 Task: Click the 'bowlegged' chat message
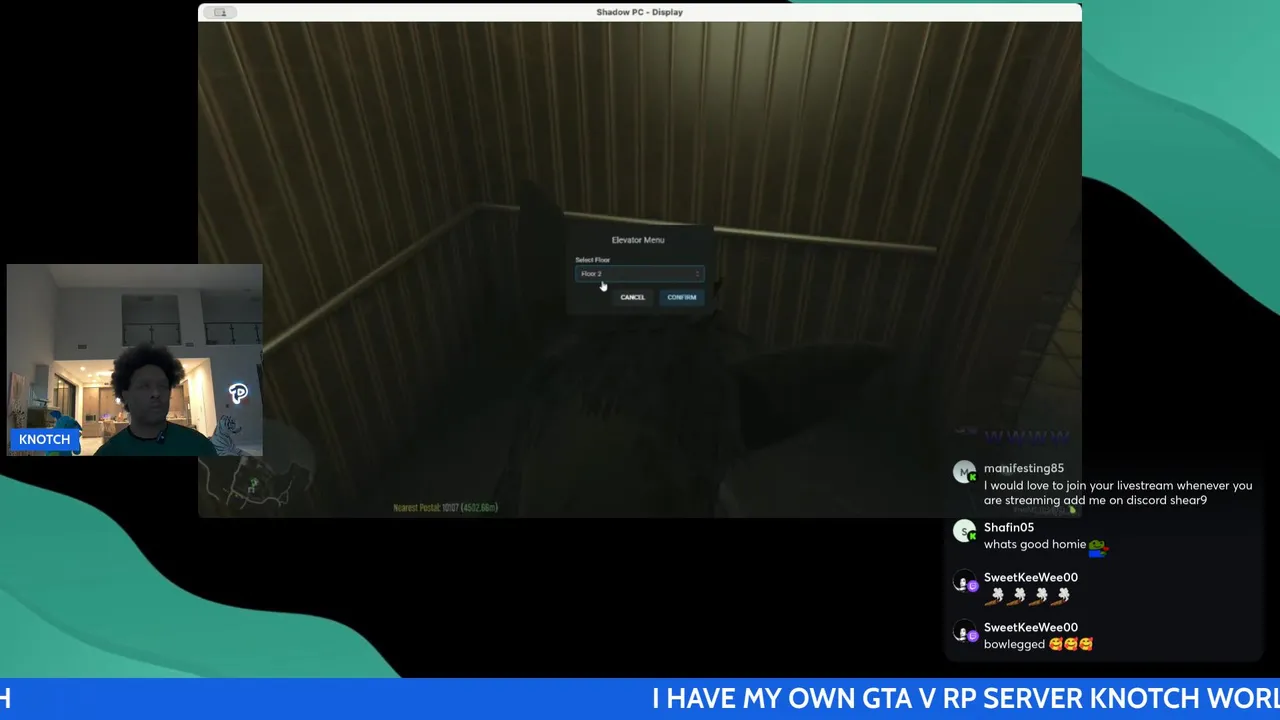coord(1038,644)
